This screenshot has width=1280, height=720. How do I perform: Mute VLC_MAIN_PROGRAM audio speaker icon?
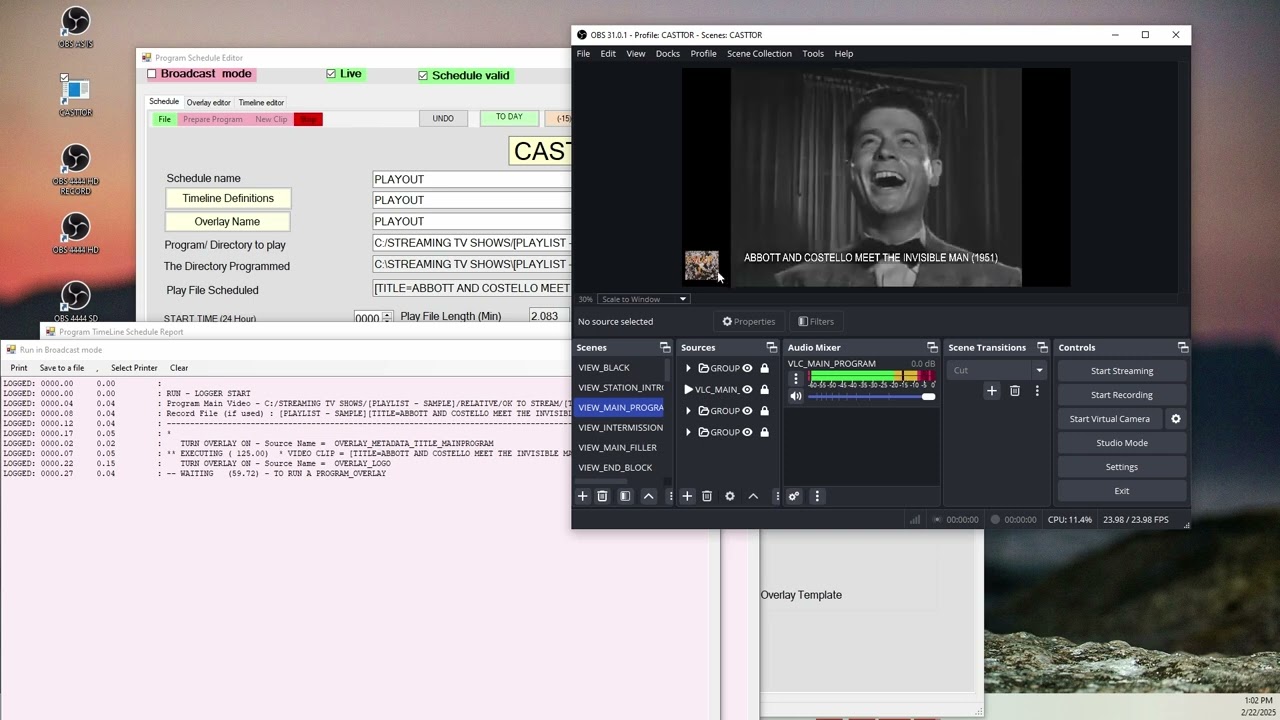click(x=796, y=397)
